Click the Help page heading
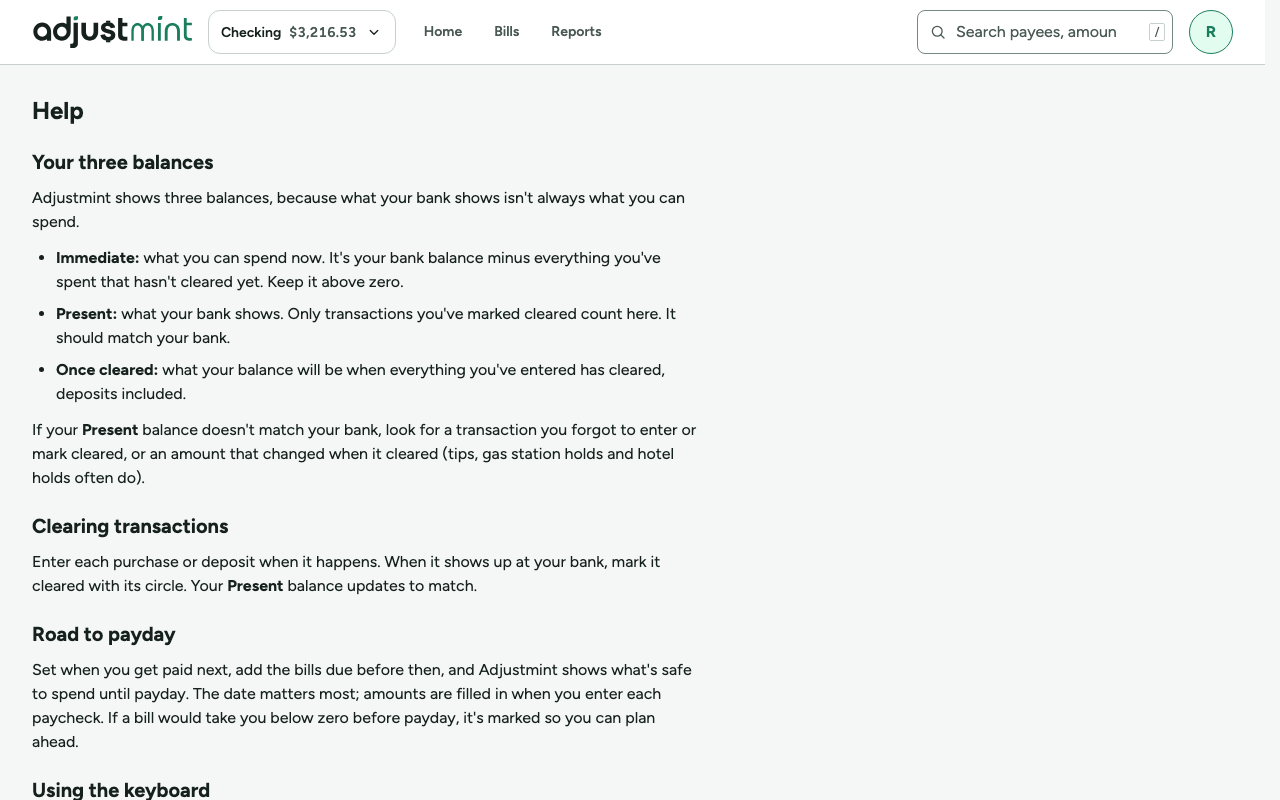This screenshot has height=800, width=1280. (58, 111)
